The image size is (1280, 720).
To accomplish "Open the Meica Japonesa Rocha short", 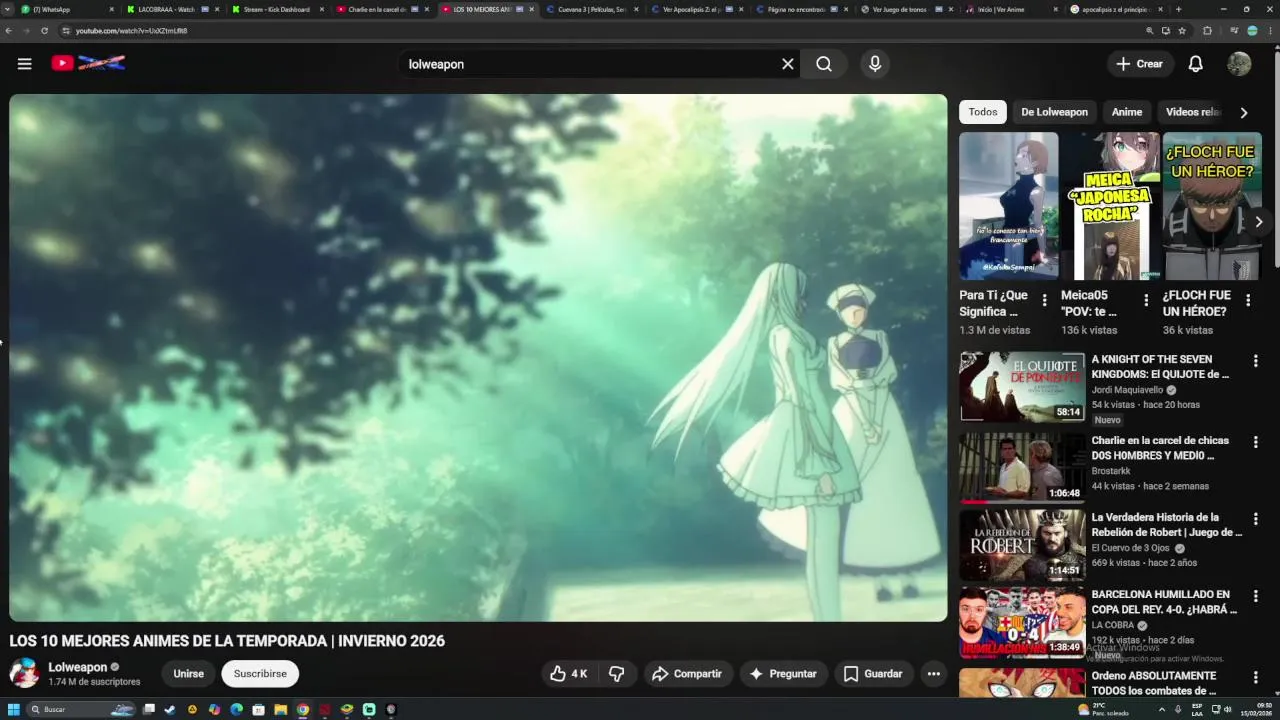I will tap(1110, 206).
